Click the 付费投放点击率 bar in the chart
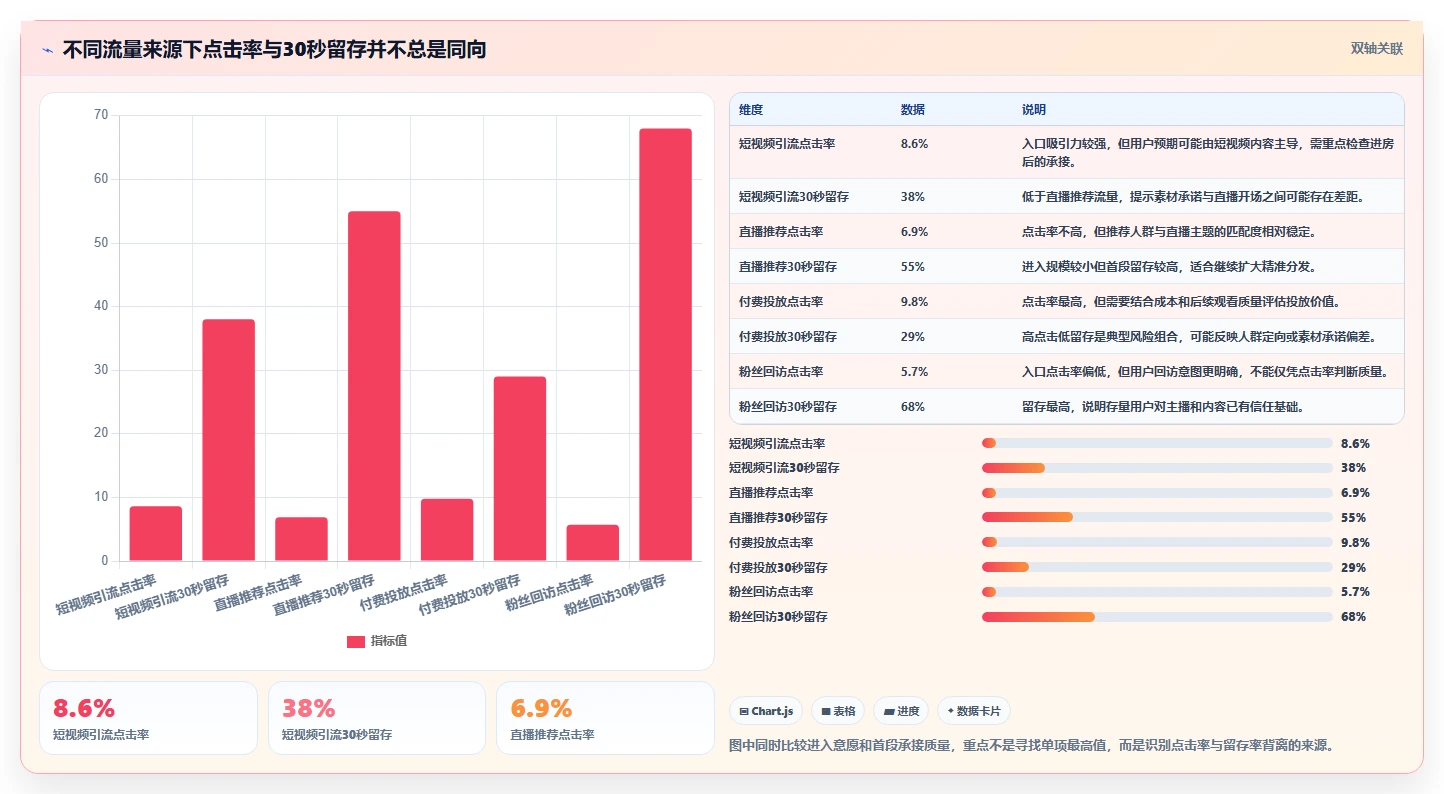This screenshot has width=1444, height=794. click(447, 529)
